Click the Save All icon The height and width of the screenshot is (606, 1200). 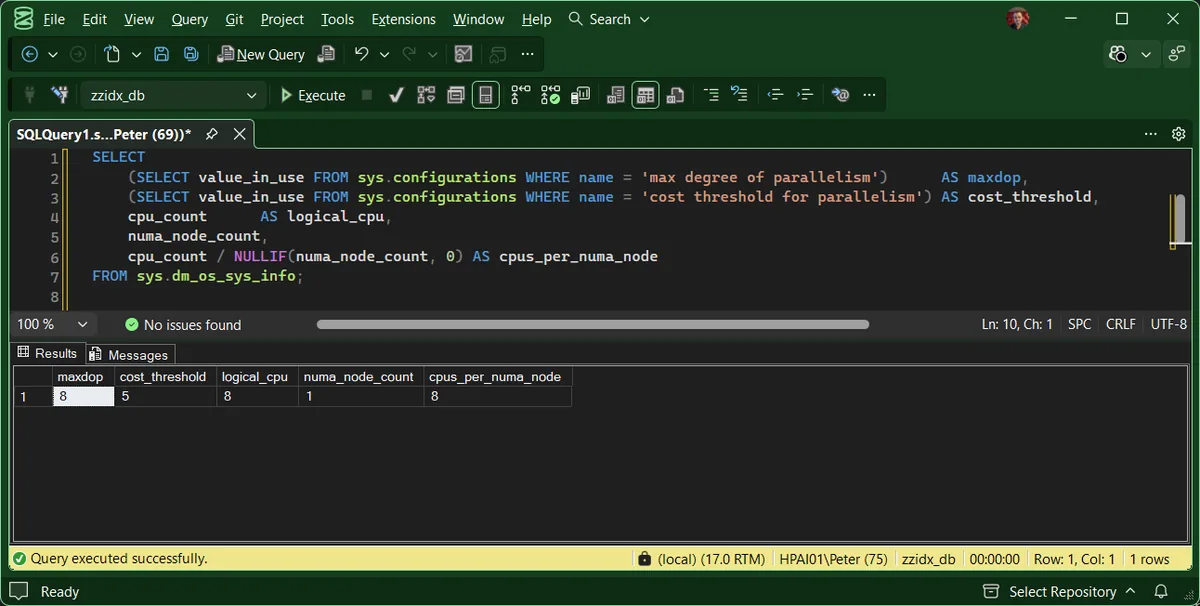pos(191,54)
